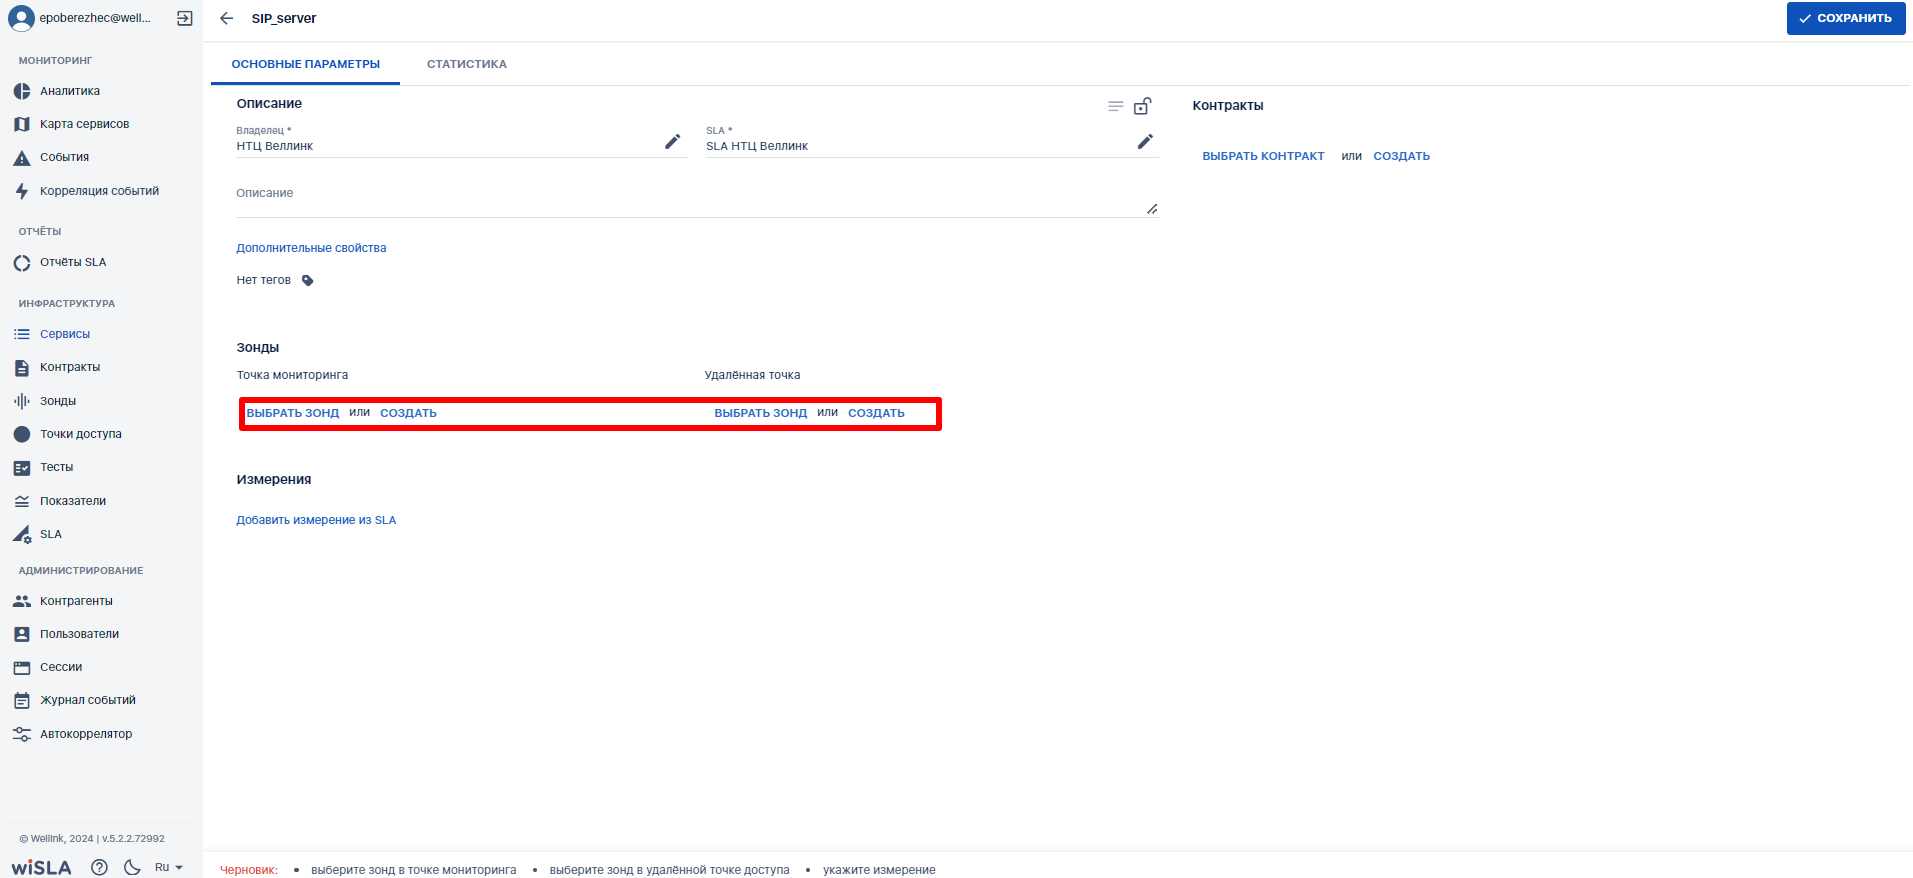The height and width of the screenshot is (878, 1913).
Task: Add a tag via tag icon near Нет тегов
Action: click(308, 281)
